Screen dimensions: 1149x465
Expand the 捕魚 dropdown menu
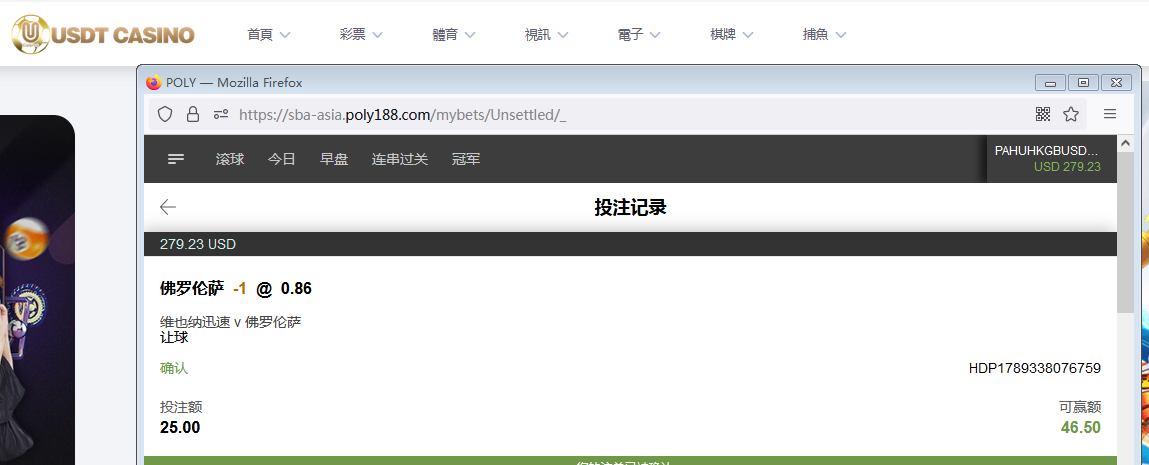pos(824,34)
